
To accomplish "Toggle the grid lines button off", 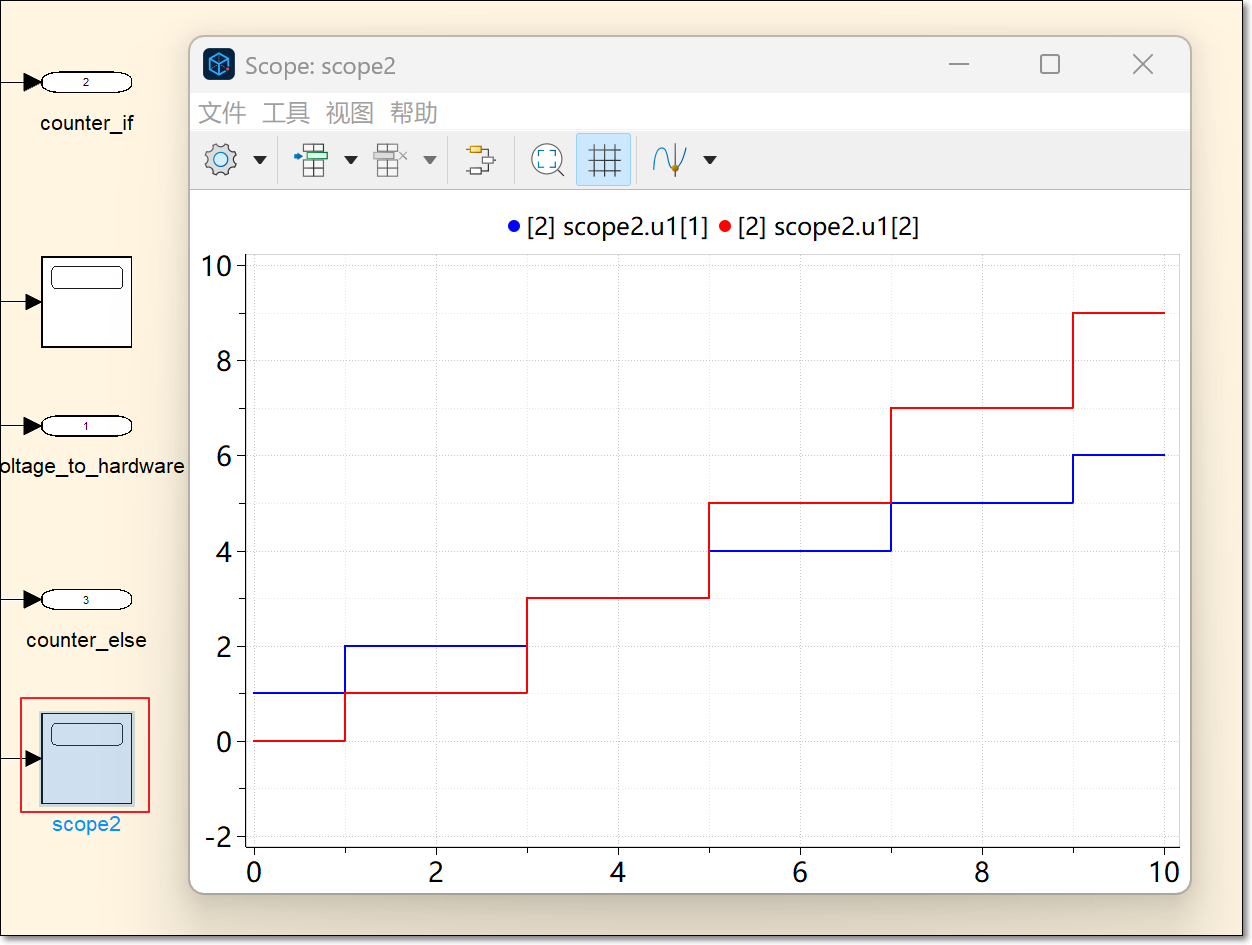I will (604, 160).
